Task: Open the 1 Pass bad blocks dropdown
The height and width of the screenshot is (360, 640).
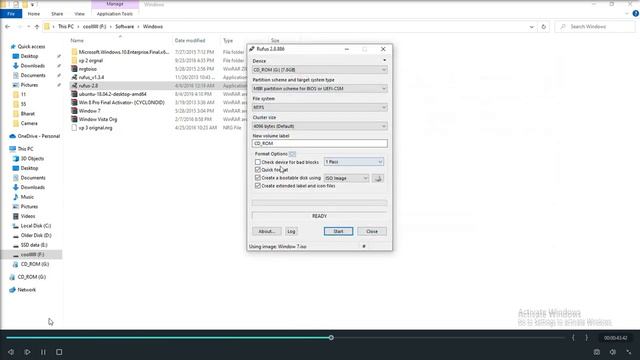Action: point(354,162)
